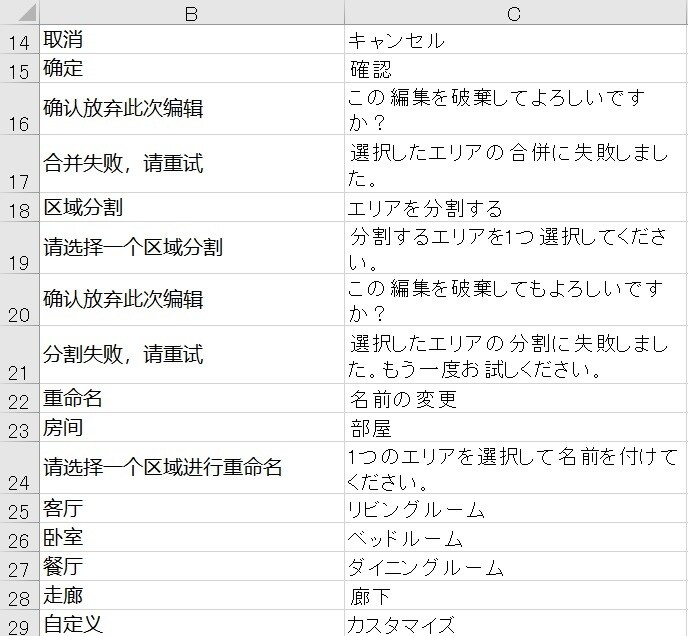Select row 29 header
Viewport: 688px width, 636px height.
pyautogui.click(x=19, y=623)
